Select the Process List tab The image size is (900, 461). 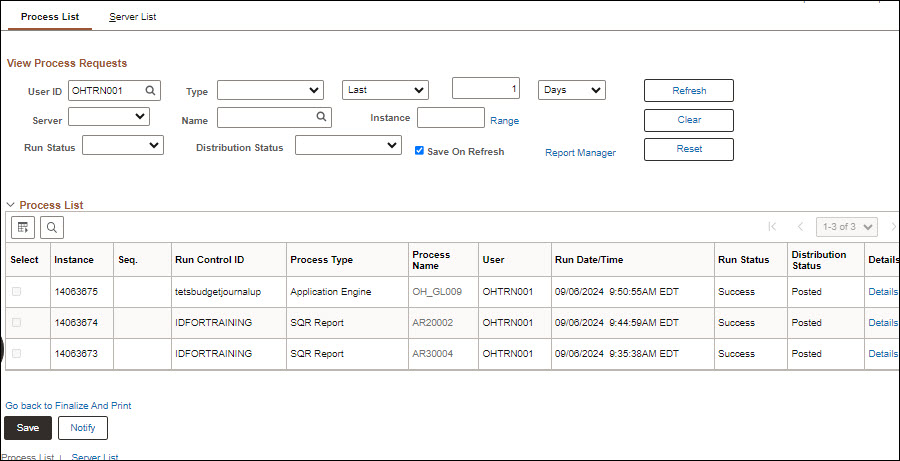point(50,17)
